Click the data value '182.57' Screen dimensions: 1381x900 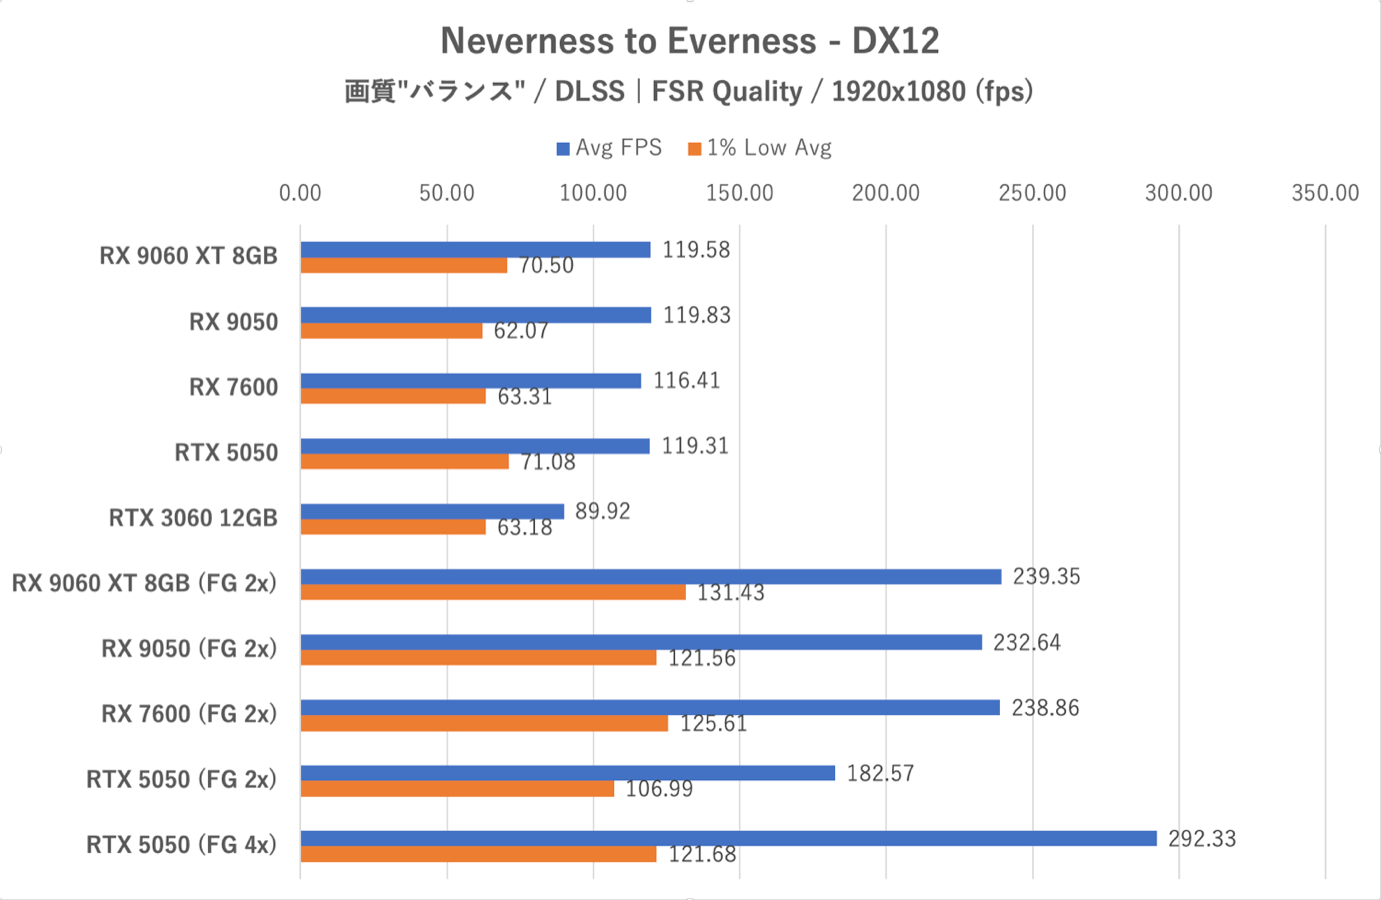(x=880, y=773)
